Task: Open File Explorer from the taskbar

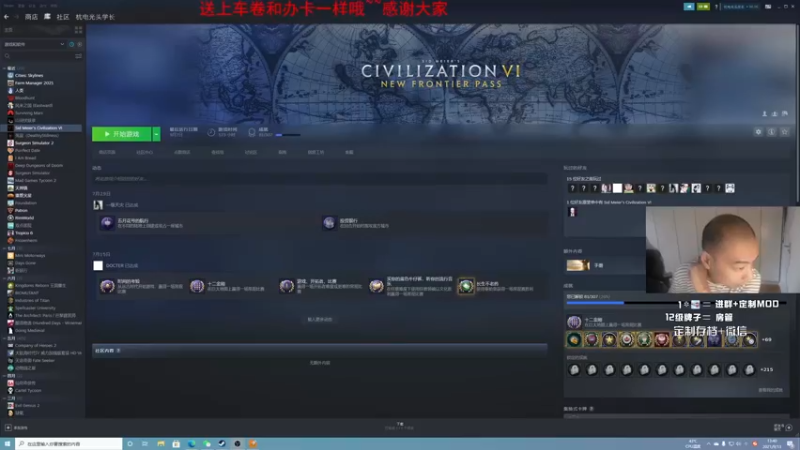Action: [161, 444]
